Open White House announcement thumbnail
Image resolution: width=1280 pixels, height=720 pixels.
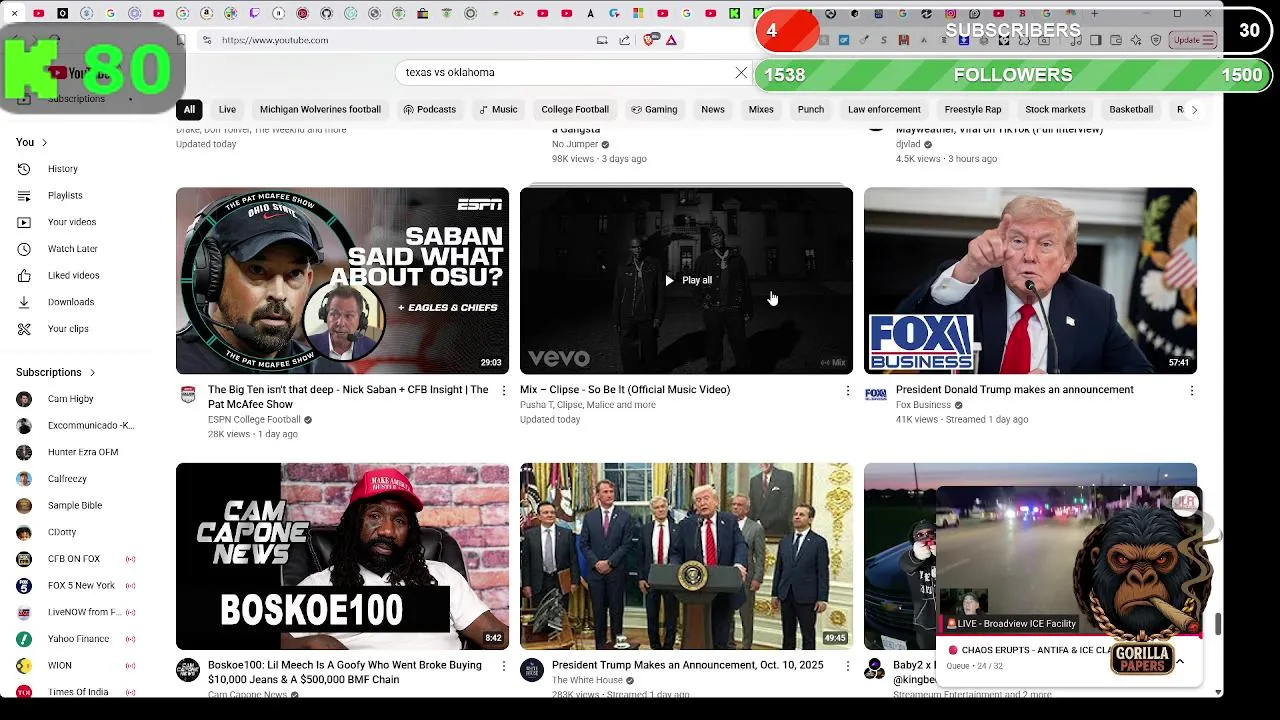pos(686,556)
